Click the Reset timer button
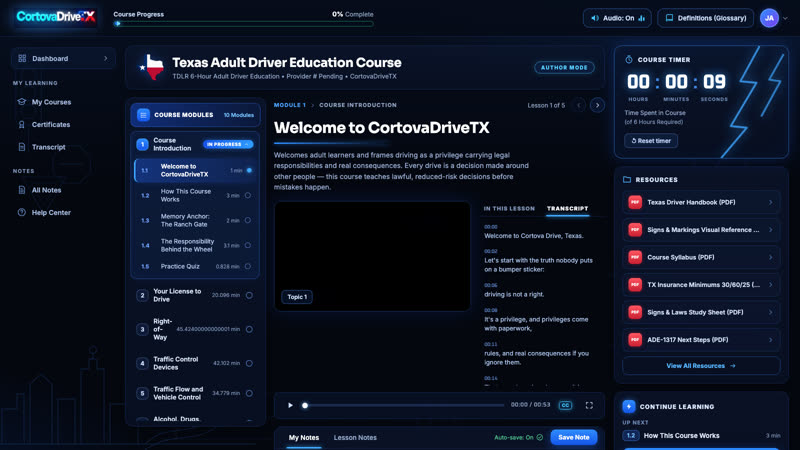The width and height of the screenshot is (800, 450). tap(651, 141)
